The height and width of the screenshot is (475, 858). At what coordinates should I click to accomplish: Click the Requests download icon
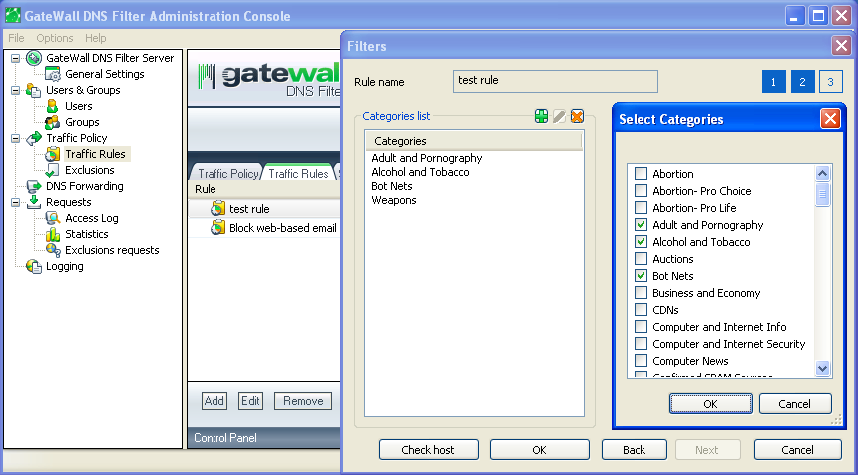tap(34, 202)
